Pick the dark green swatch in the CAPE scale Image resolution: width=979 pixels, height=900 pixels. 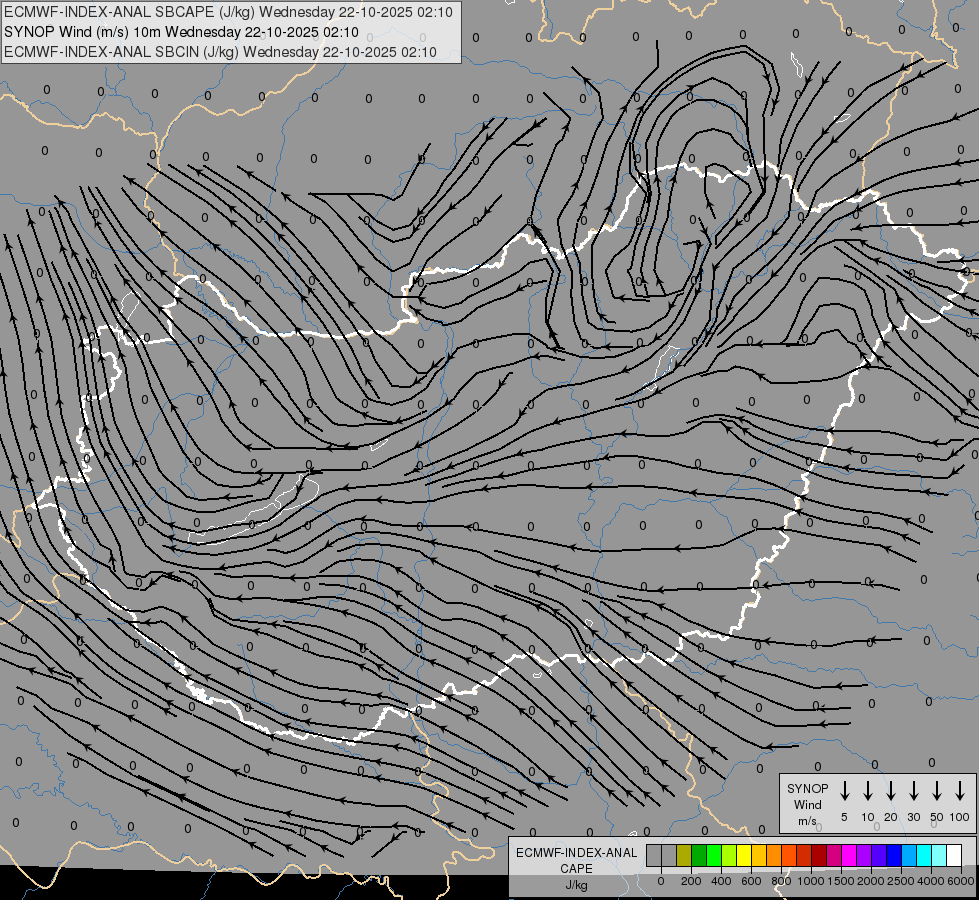coord(699,855)
